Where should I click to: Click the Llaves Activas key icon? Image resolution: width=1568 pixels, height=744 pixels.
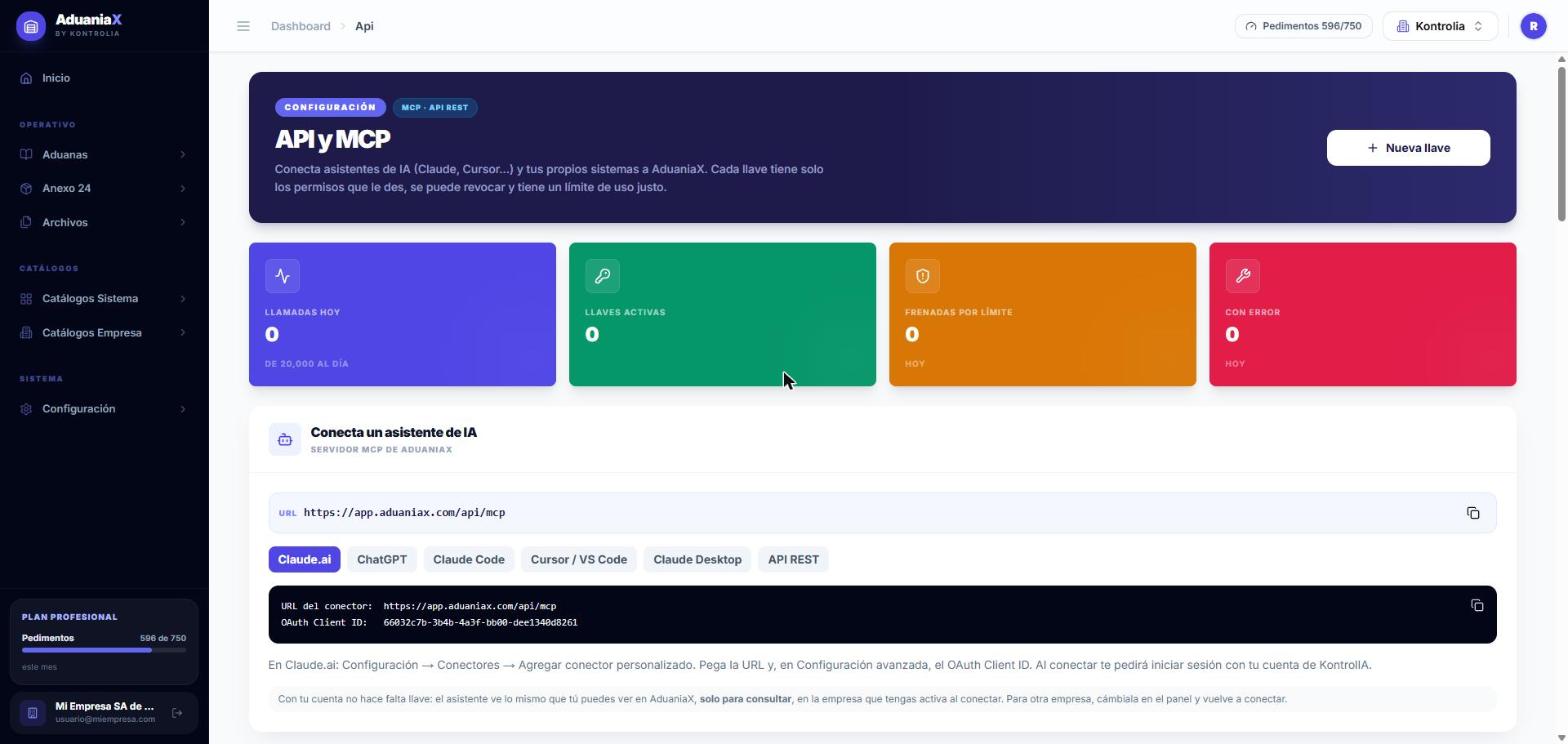click(603, 276)
